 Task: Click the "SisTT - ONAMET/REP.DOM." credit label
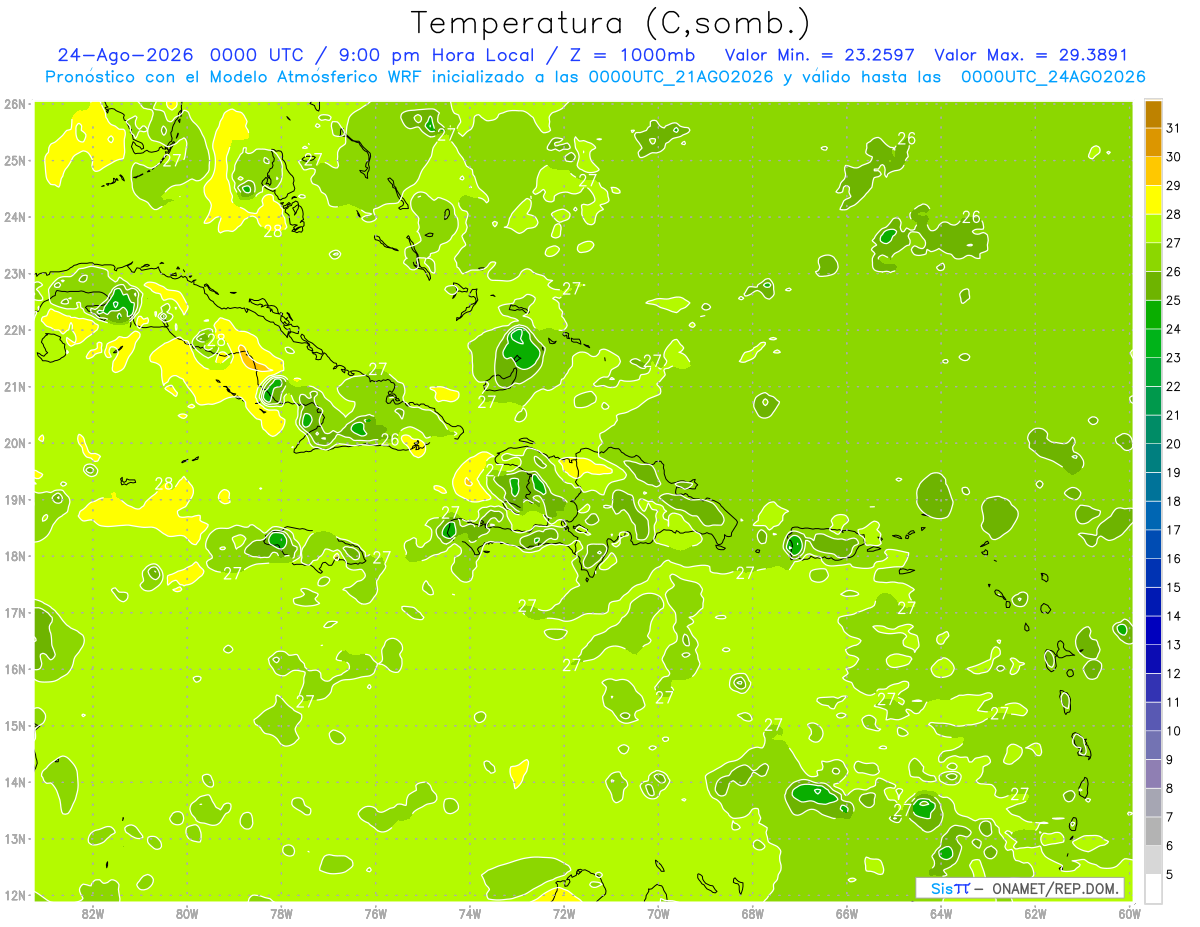click(x=1020, y=888)
